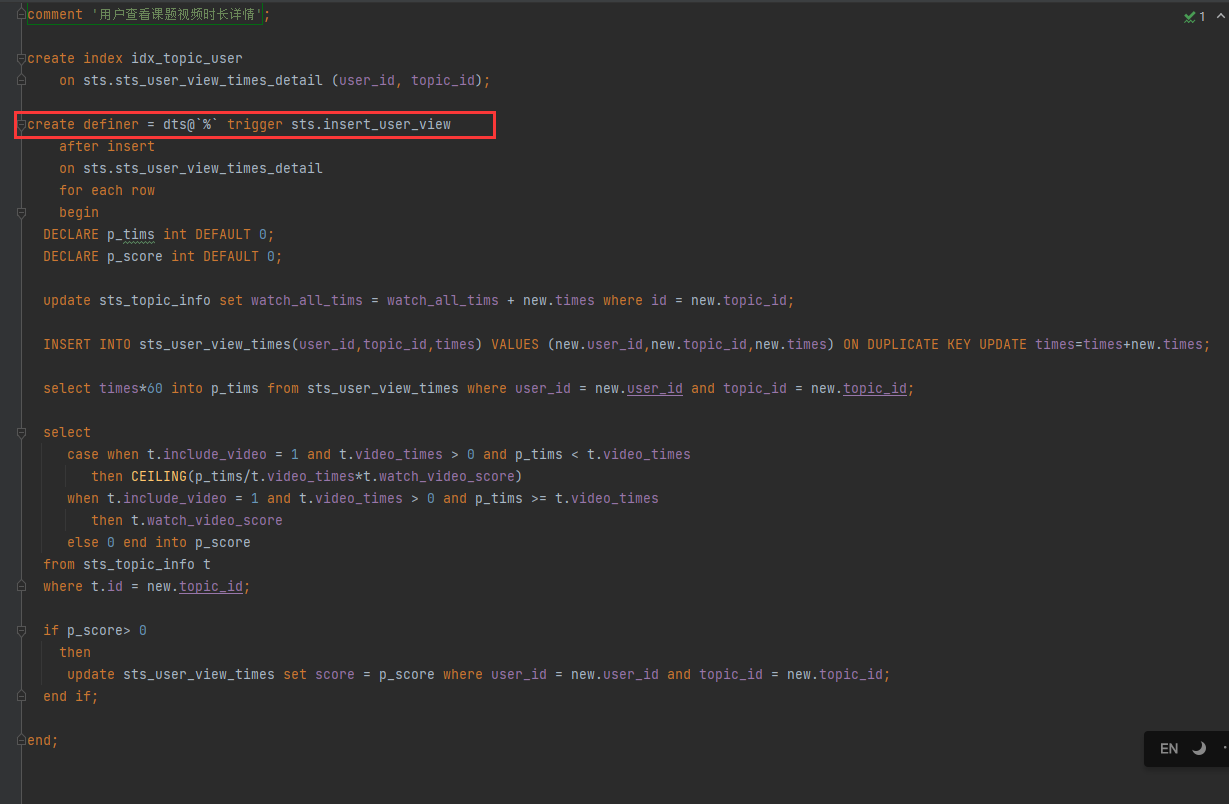The image size is (1229, 804).
Task: Click fold end marker at end if
Action: coord(21,696)
